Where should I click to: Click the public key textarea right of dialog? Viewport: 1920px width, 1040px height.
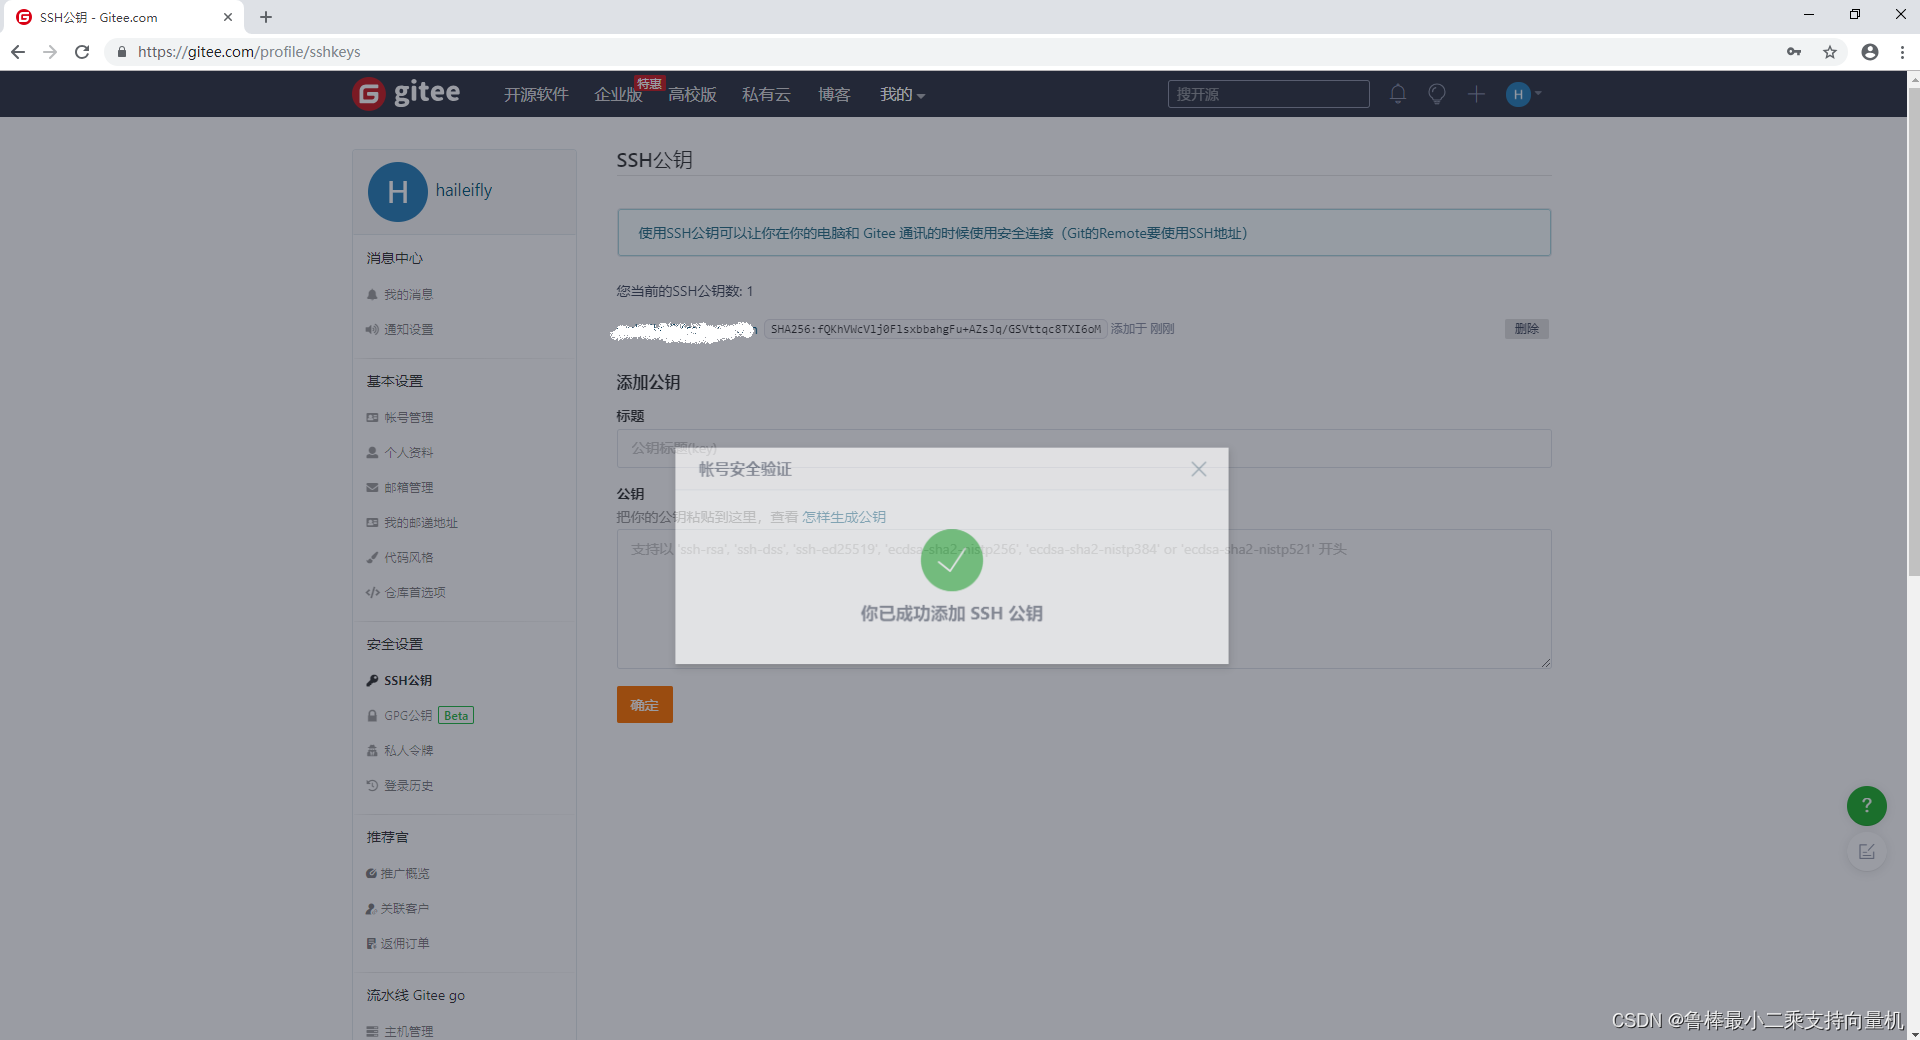tap(1389, 598)
